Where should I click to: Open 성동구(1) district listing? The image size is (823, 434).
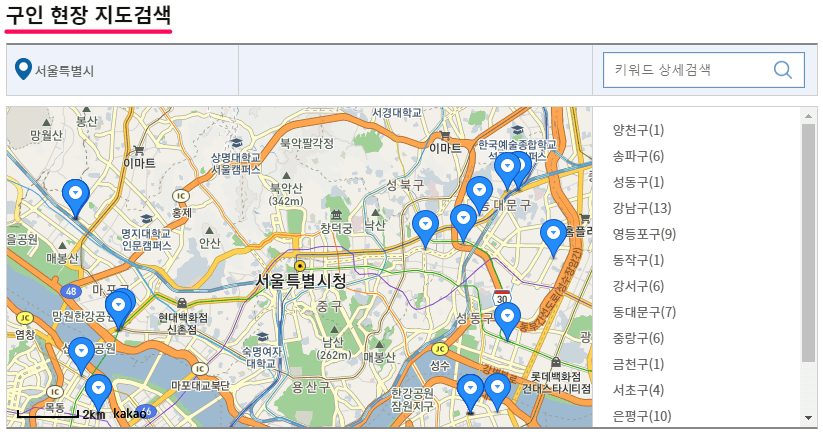pos(638,182)
